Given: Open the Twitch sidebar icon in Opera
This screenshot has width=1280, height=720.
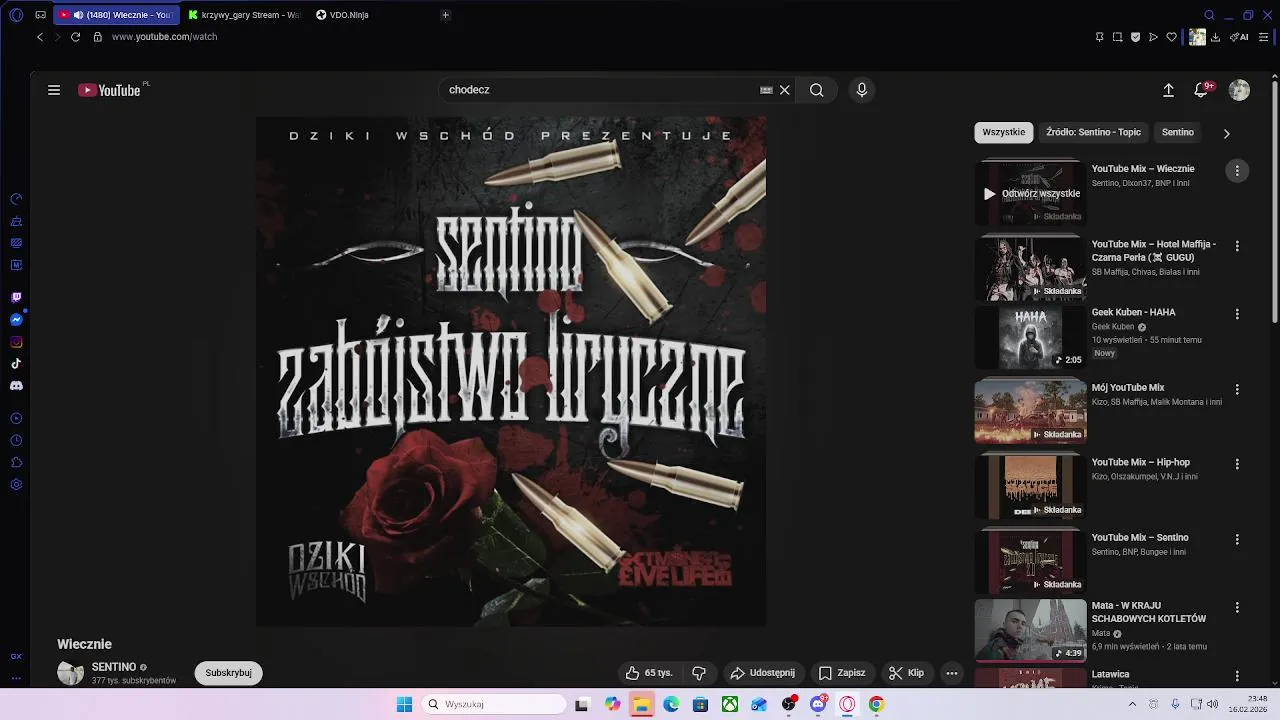Looking at the screenshot, I should [x=16, y=298].
